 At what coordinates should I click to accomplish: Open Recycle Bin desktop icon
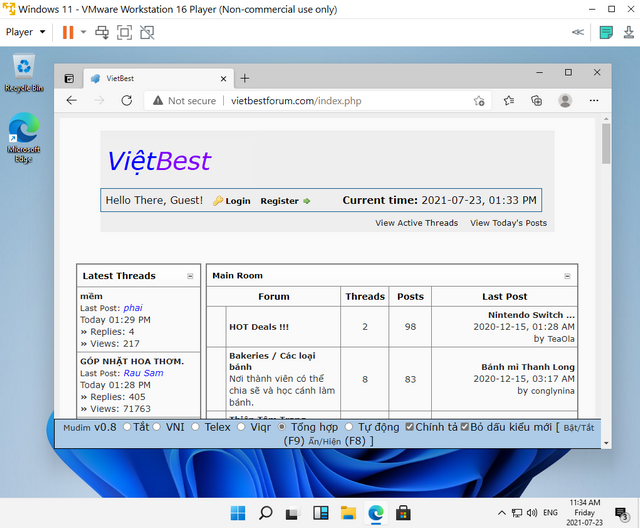click(x=24, y=73)
